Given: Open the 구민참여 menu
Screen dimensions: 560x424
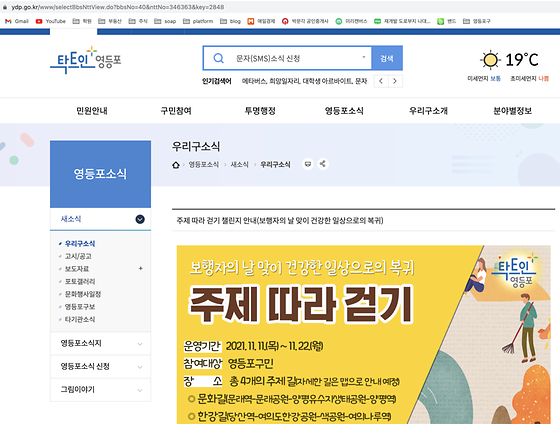Looking at the screenshot, I should (176, 111).
